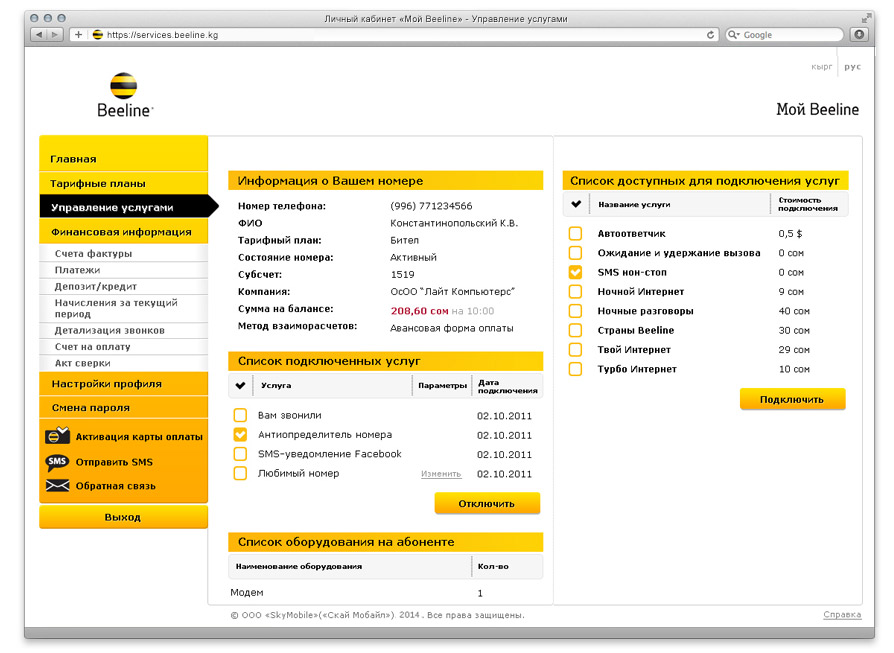
Task: Add a new tab with plus button
Action: point(78,35)
